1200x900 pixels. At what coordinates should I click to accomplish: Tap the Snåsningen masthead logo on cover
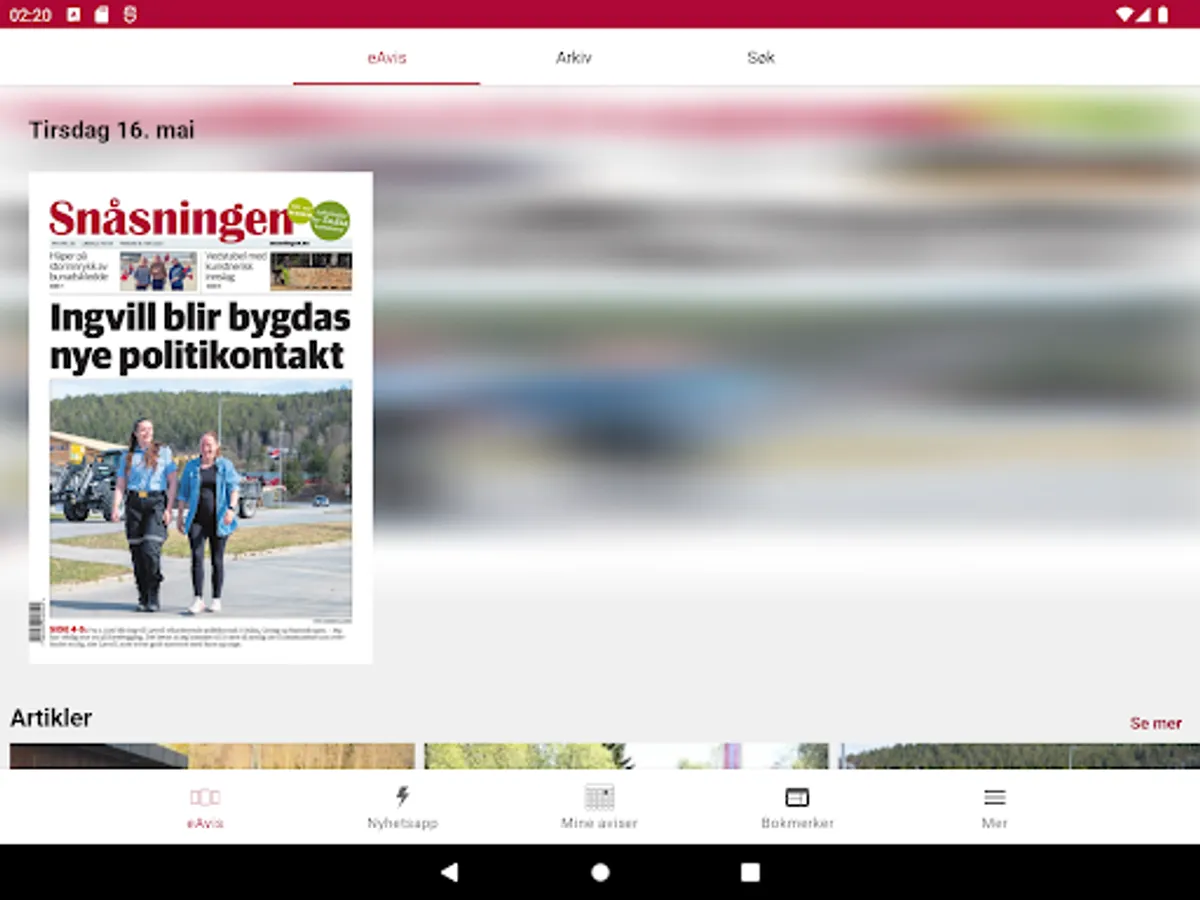[x=170, y=219]
